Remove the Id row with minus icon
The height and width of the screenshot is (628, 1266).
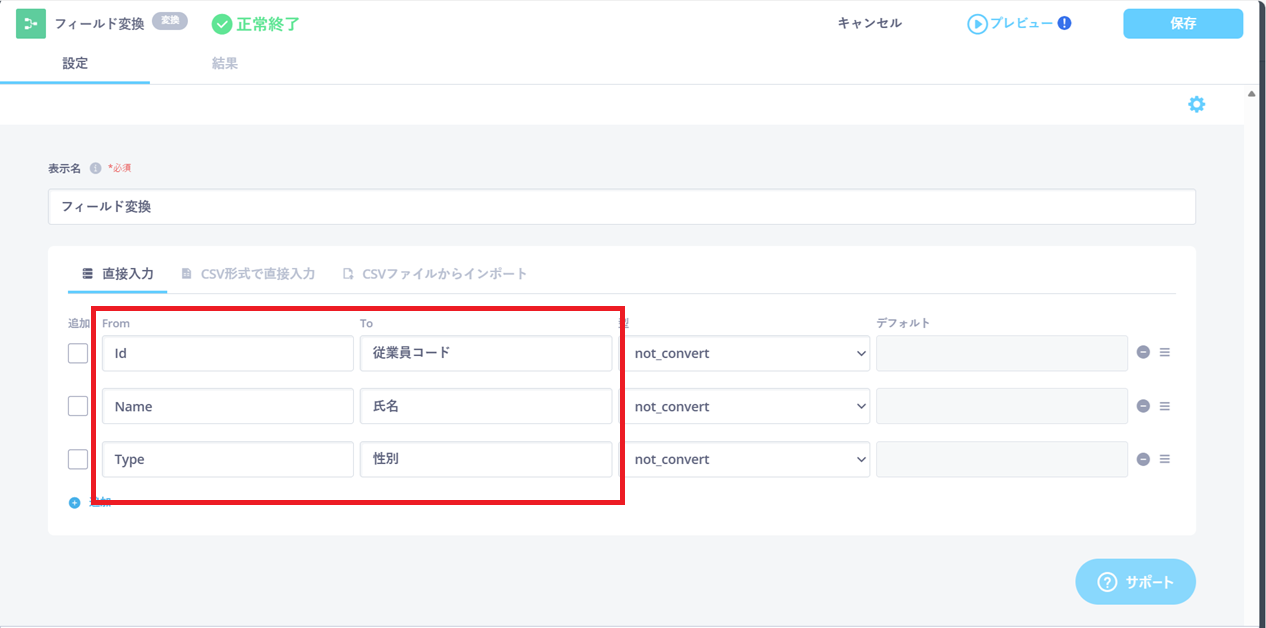point(1143,353)
